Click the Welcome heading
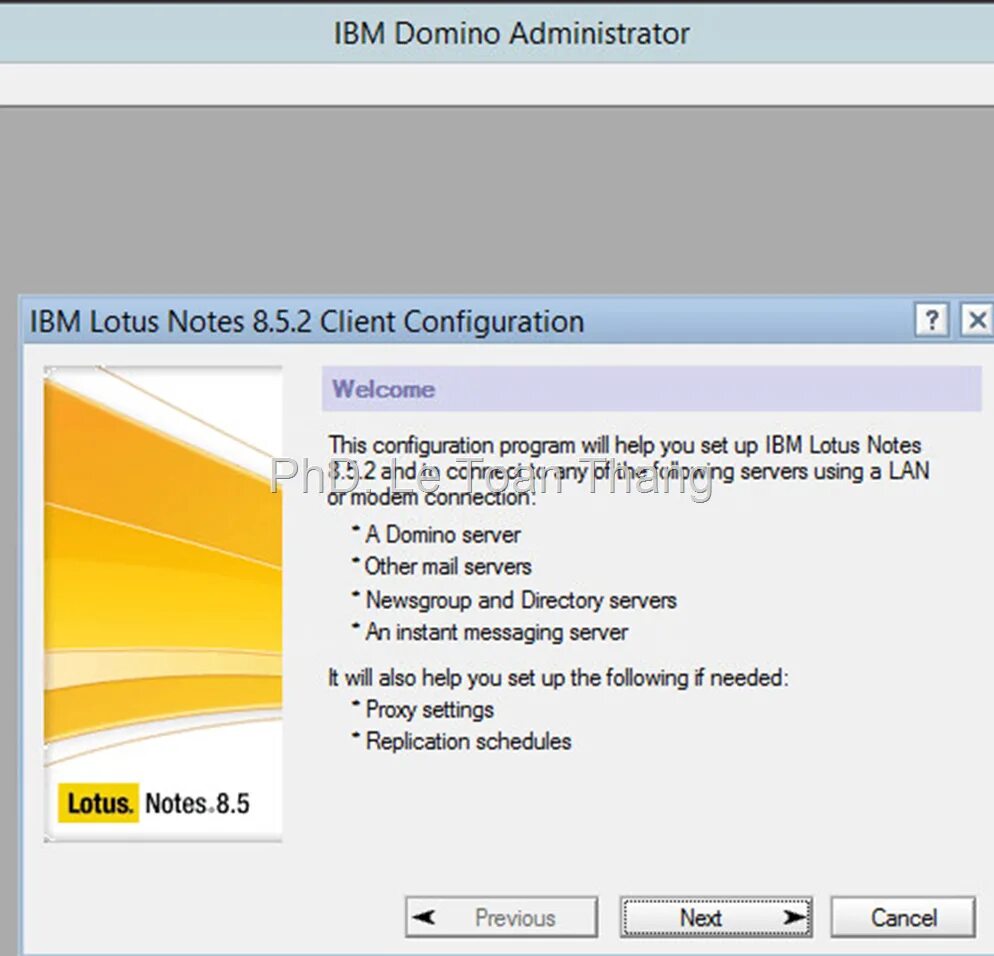This screenshot has height=956, width=994. 384,389
